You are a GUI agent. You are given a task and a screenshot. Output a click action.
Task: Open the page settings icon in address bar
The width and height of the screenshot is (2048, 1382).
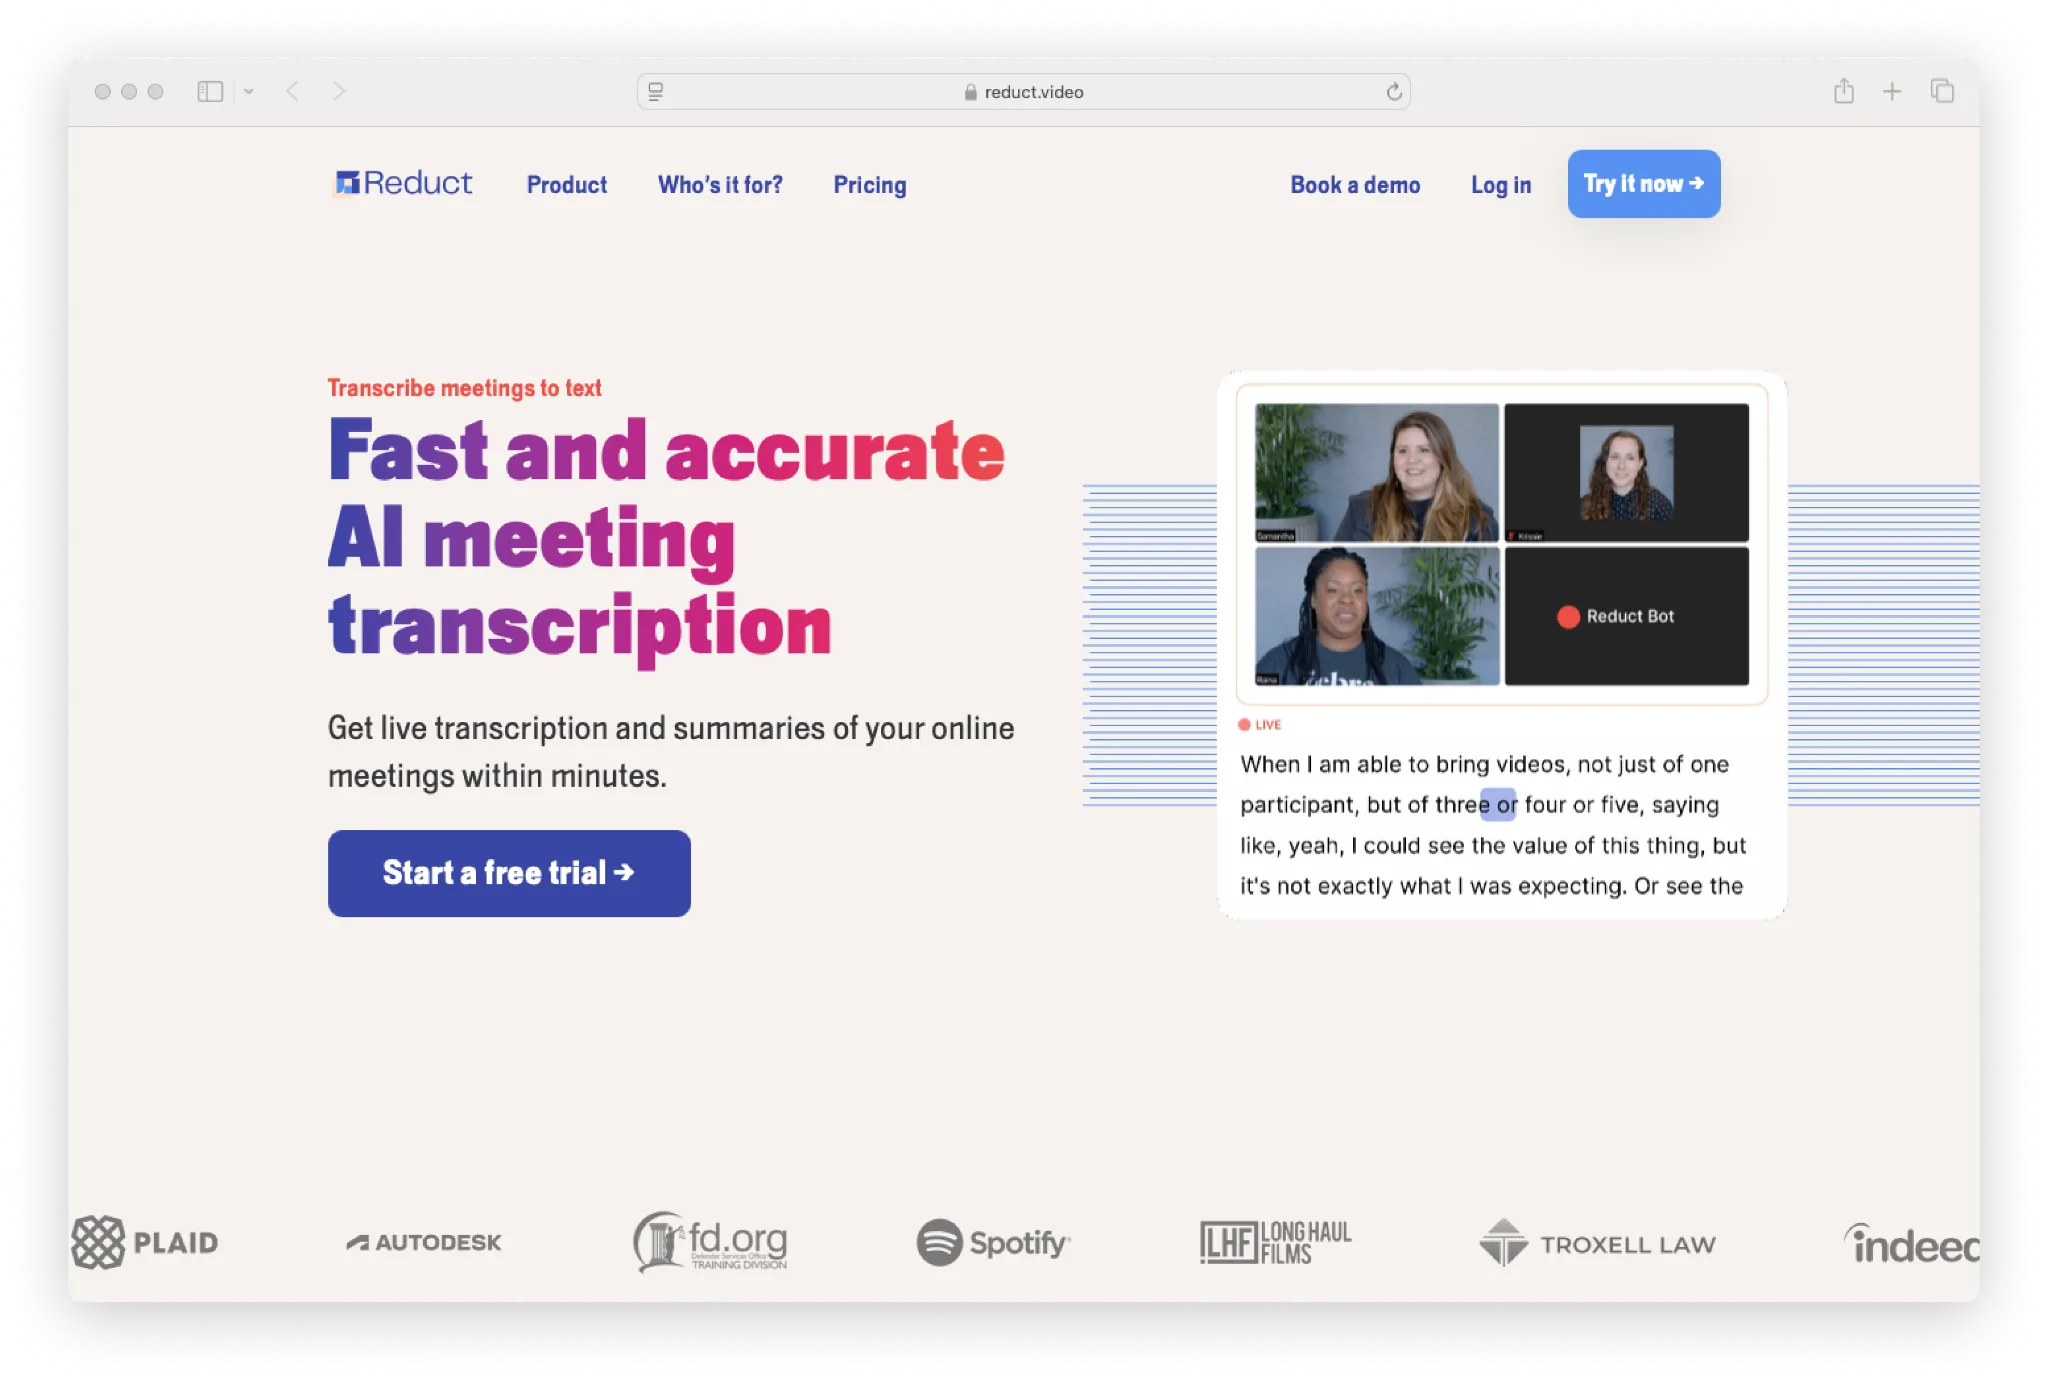click(656, 92)
